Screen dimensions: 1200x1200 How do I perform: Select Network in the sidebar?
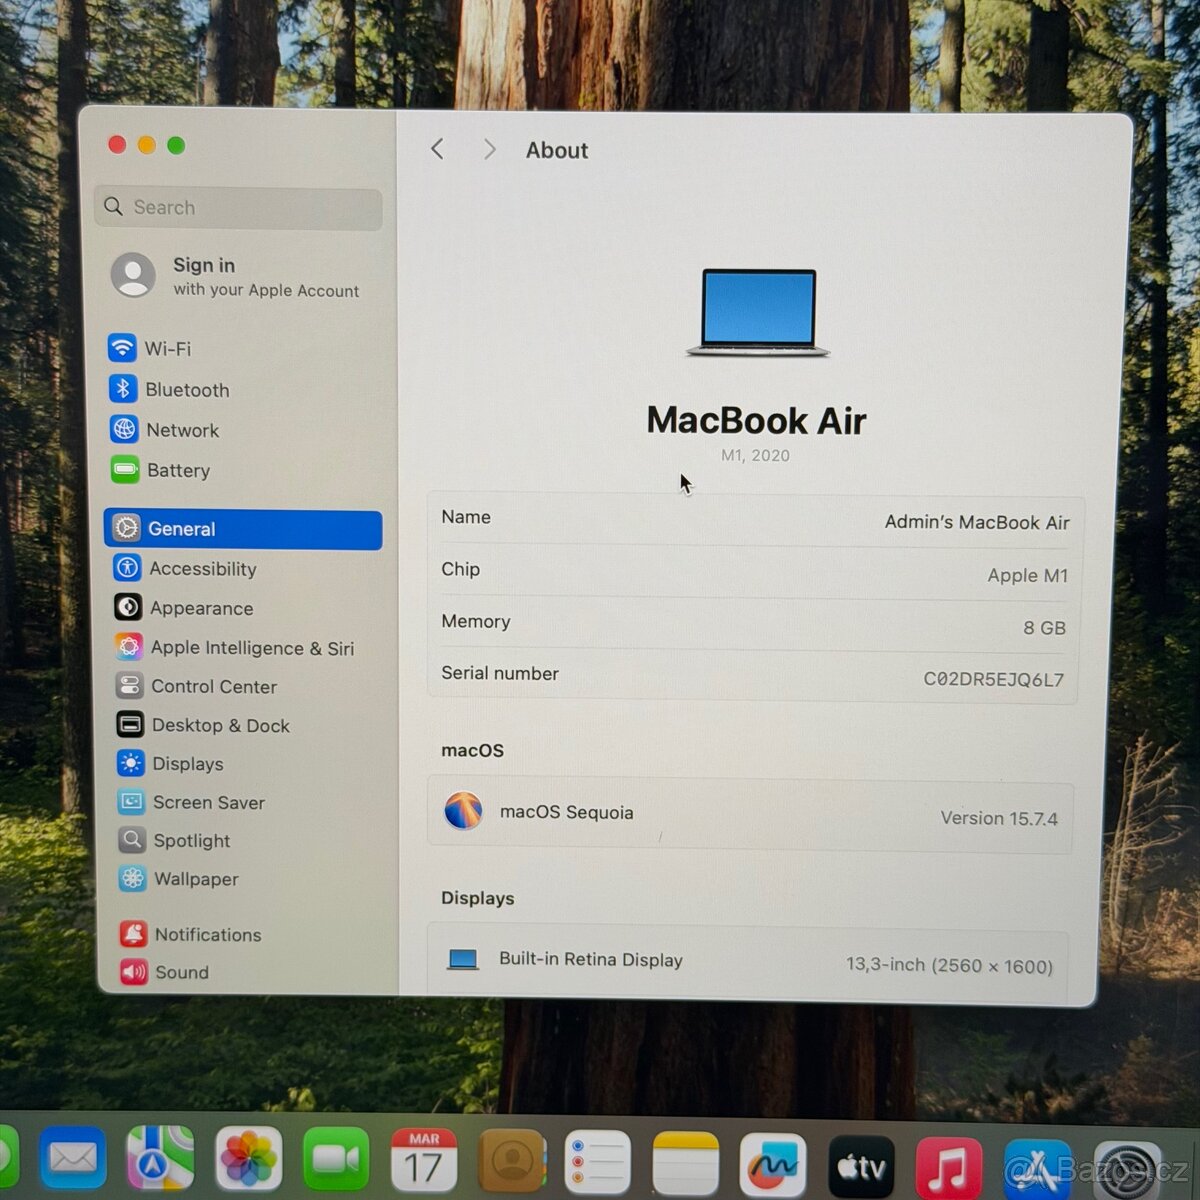coord(165,430)
